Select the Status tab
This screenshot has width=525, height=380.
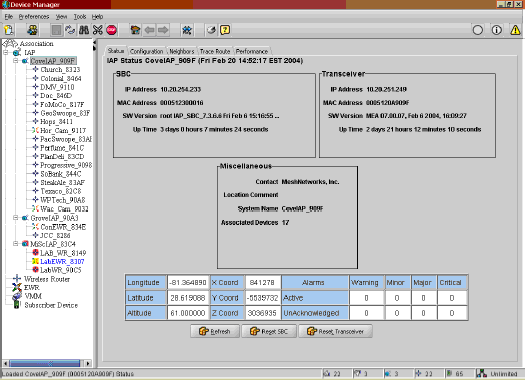click(116, 51)
